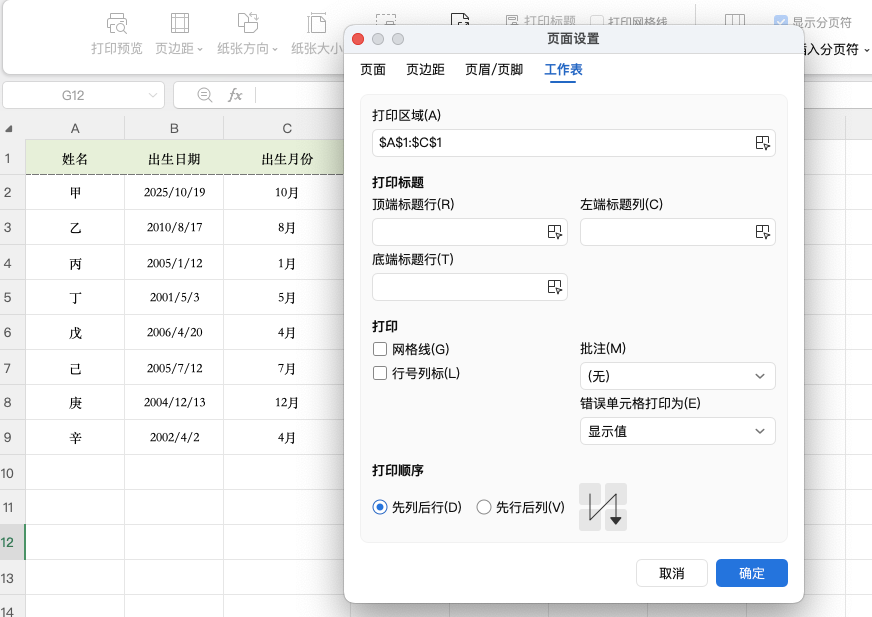Open the page margins (页边距) toolbar dropdown
Screen dimensions: 872x617
[x=179, y=34]
